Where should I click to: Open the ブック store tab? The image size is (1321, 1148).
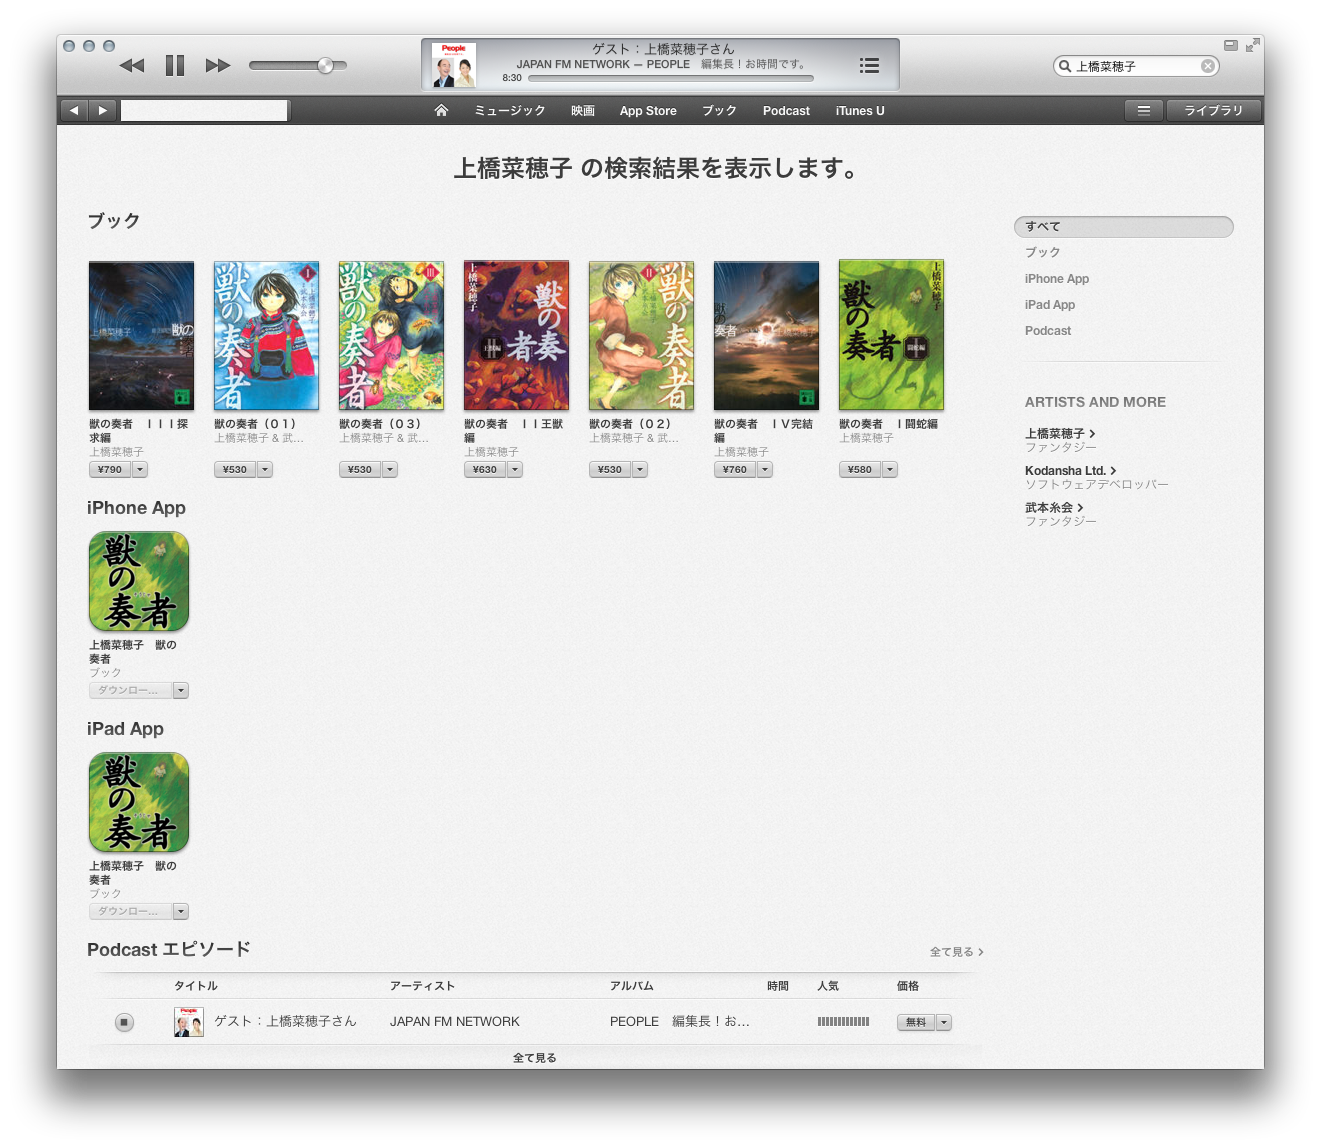click(x=719, y=111)
